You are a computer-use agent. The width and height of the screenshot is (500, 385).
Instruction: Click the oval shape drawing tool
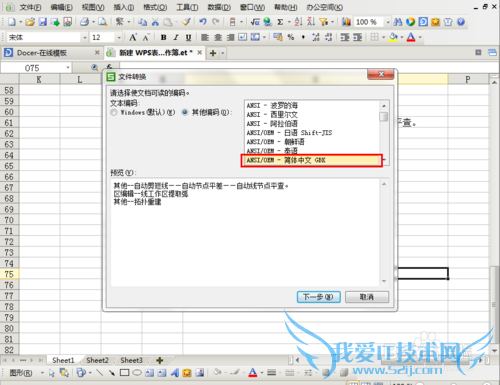click(x=137, y=372)
